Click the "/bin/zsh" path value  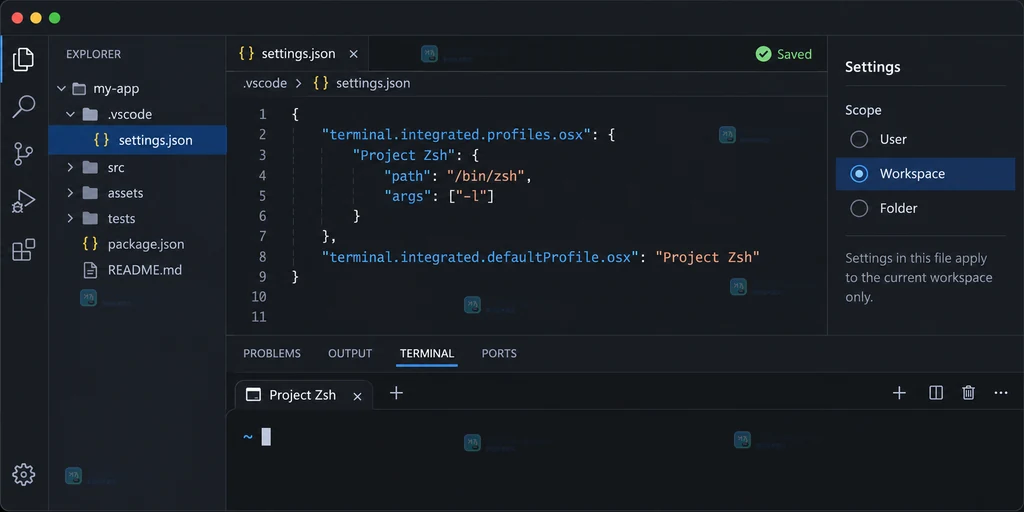[x=485, y=176]
